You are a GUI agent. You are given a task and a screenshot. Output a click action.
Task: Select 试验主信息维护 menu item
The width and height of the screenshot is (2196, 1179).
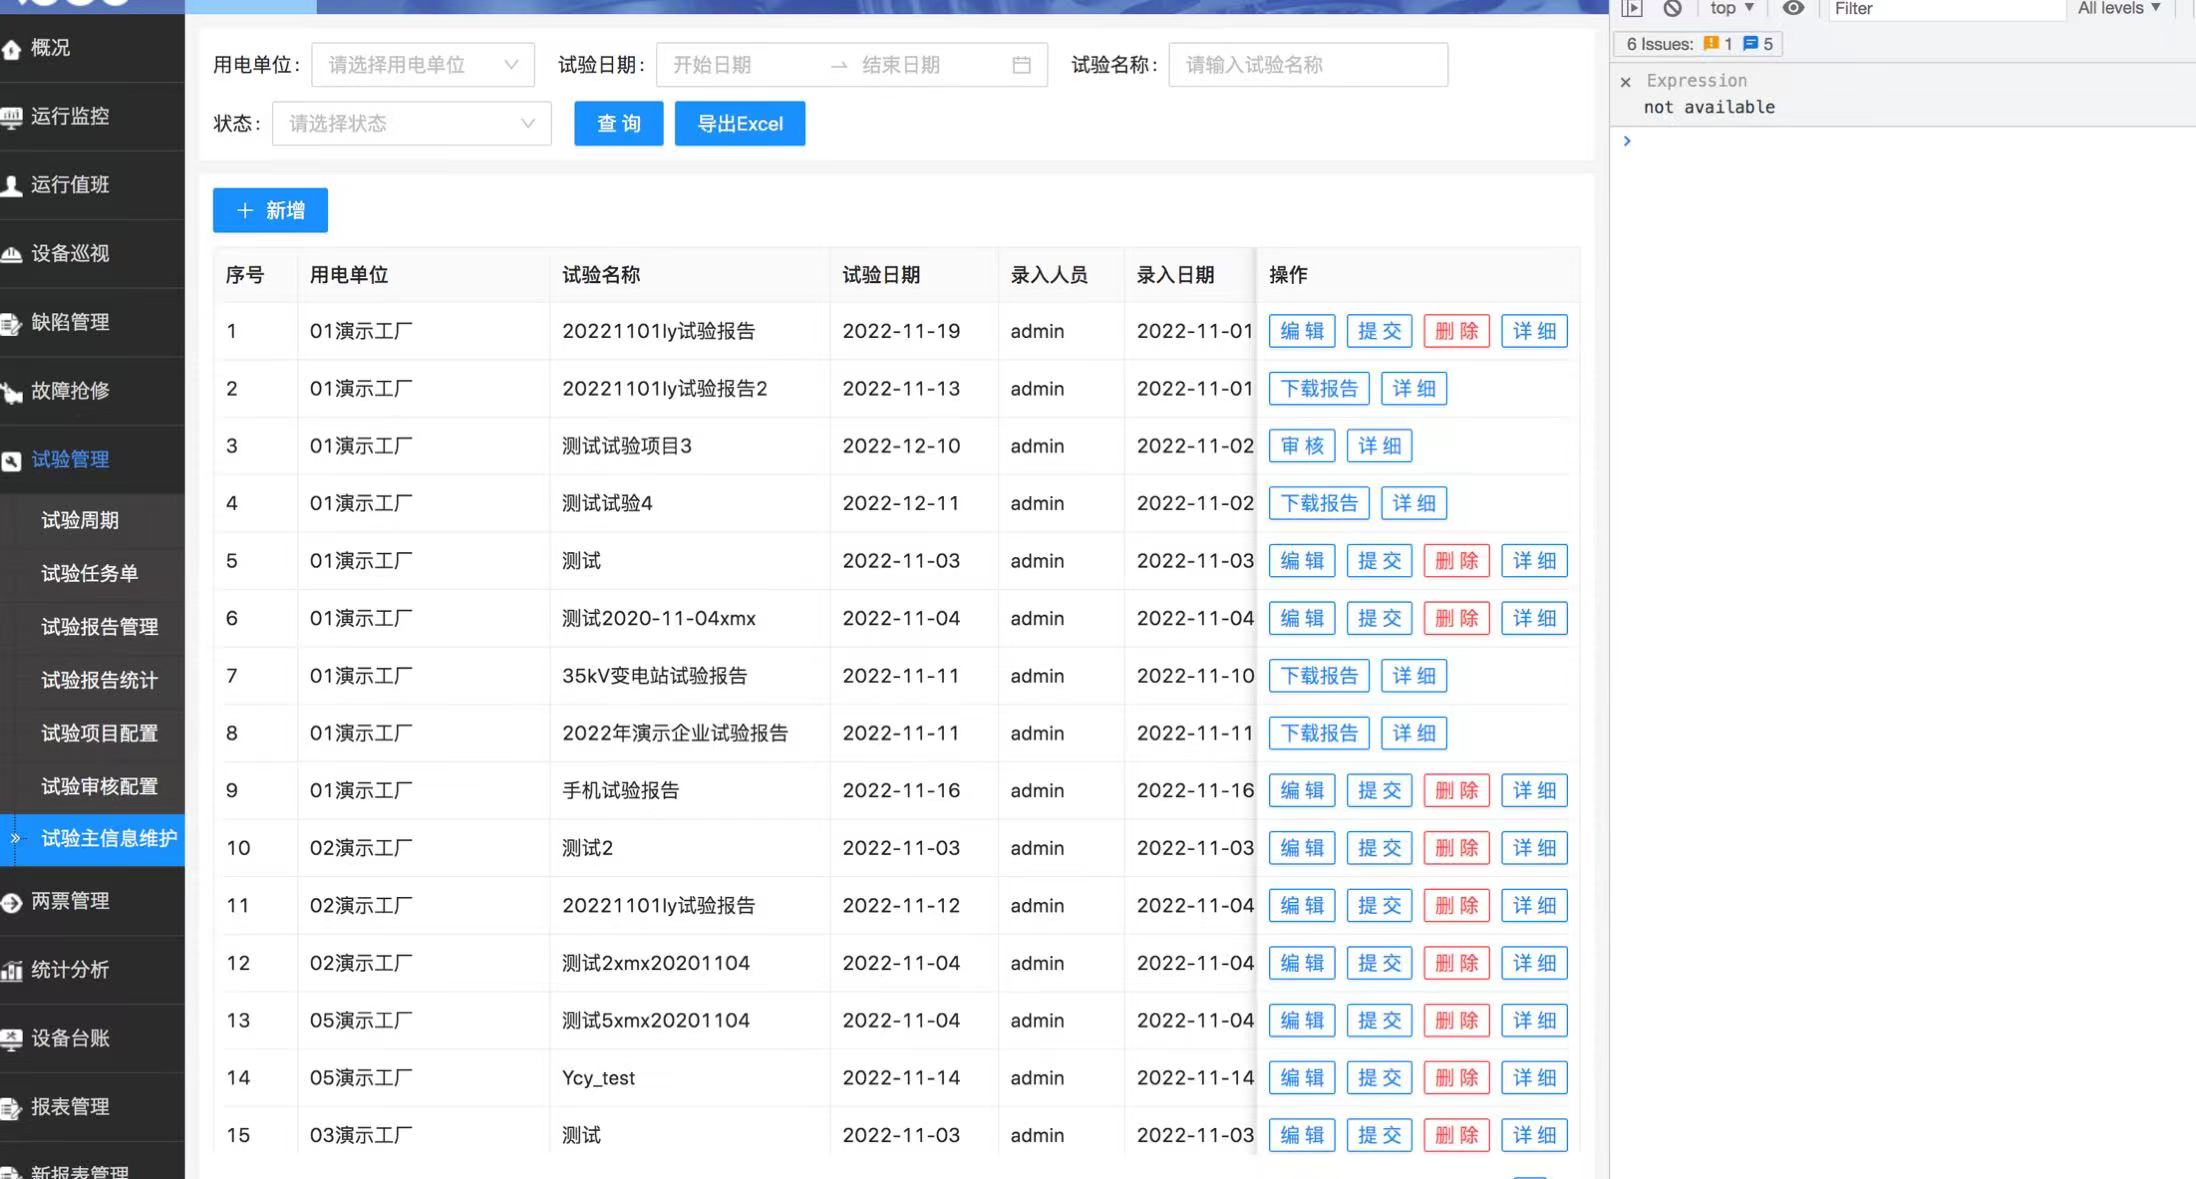pos(92,839)
